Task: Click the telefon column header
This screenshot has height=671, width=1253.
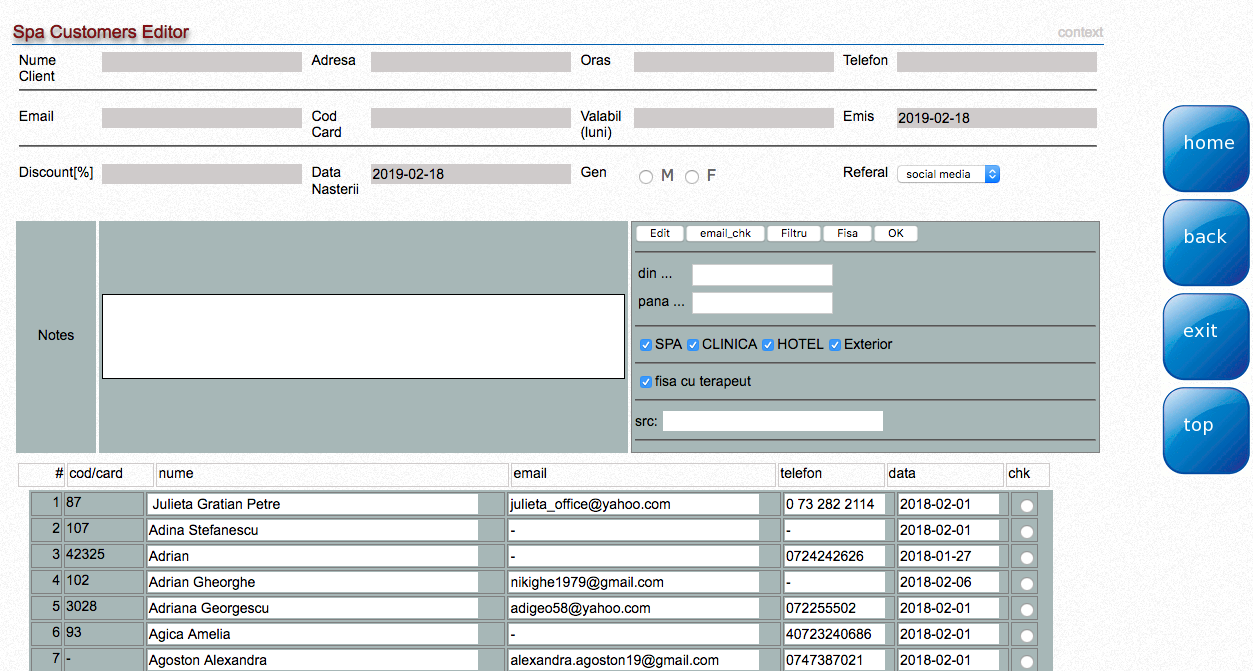Action: [831, 474]
